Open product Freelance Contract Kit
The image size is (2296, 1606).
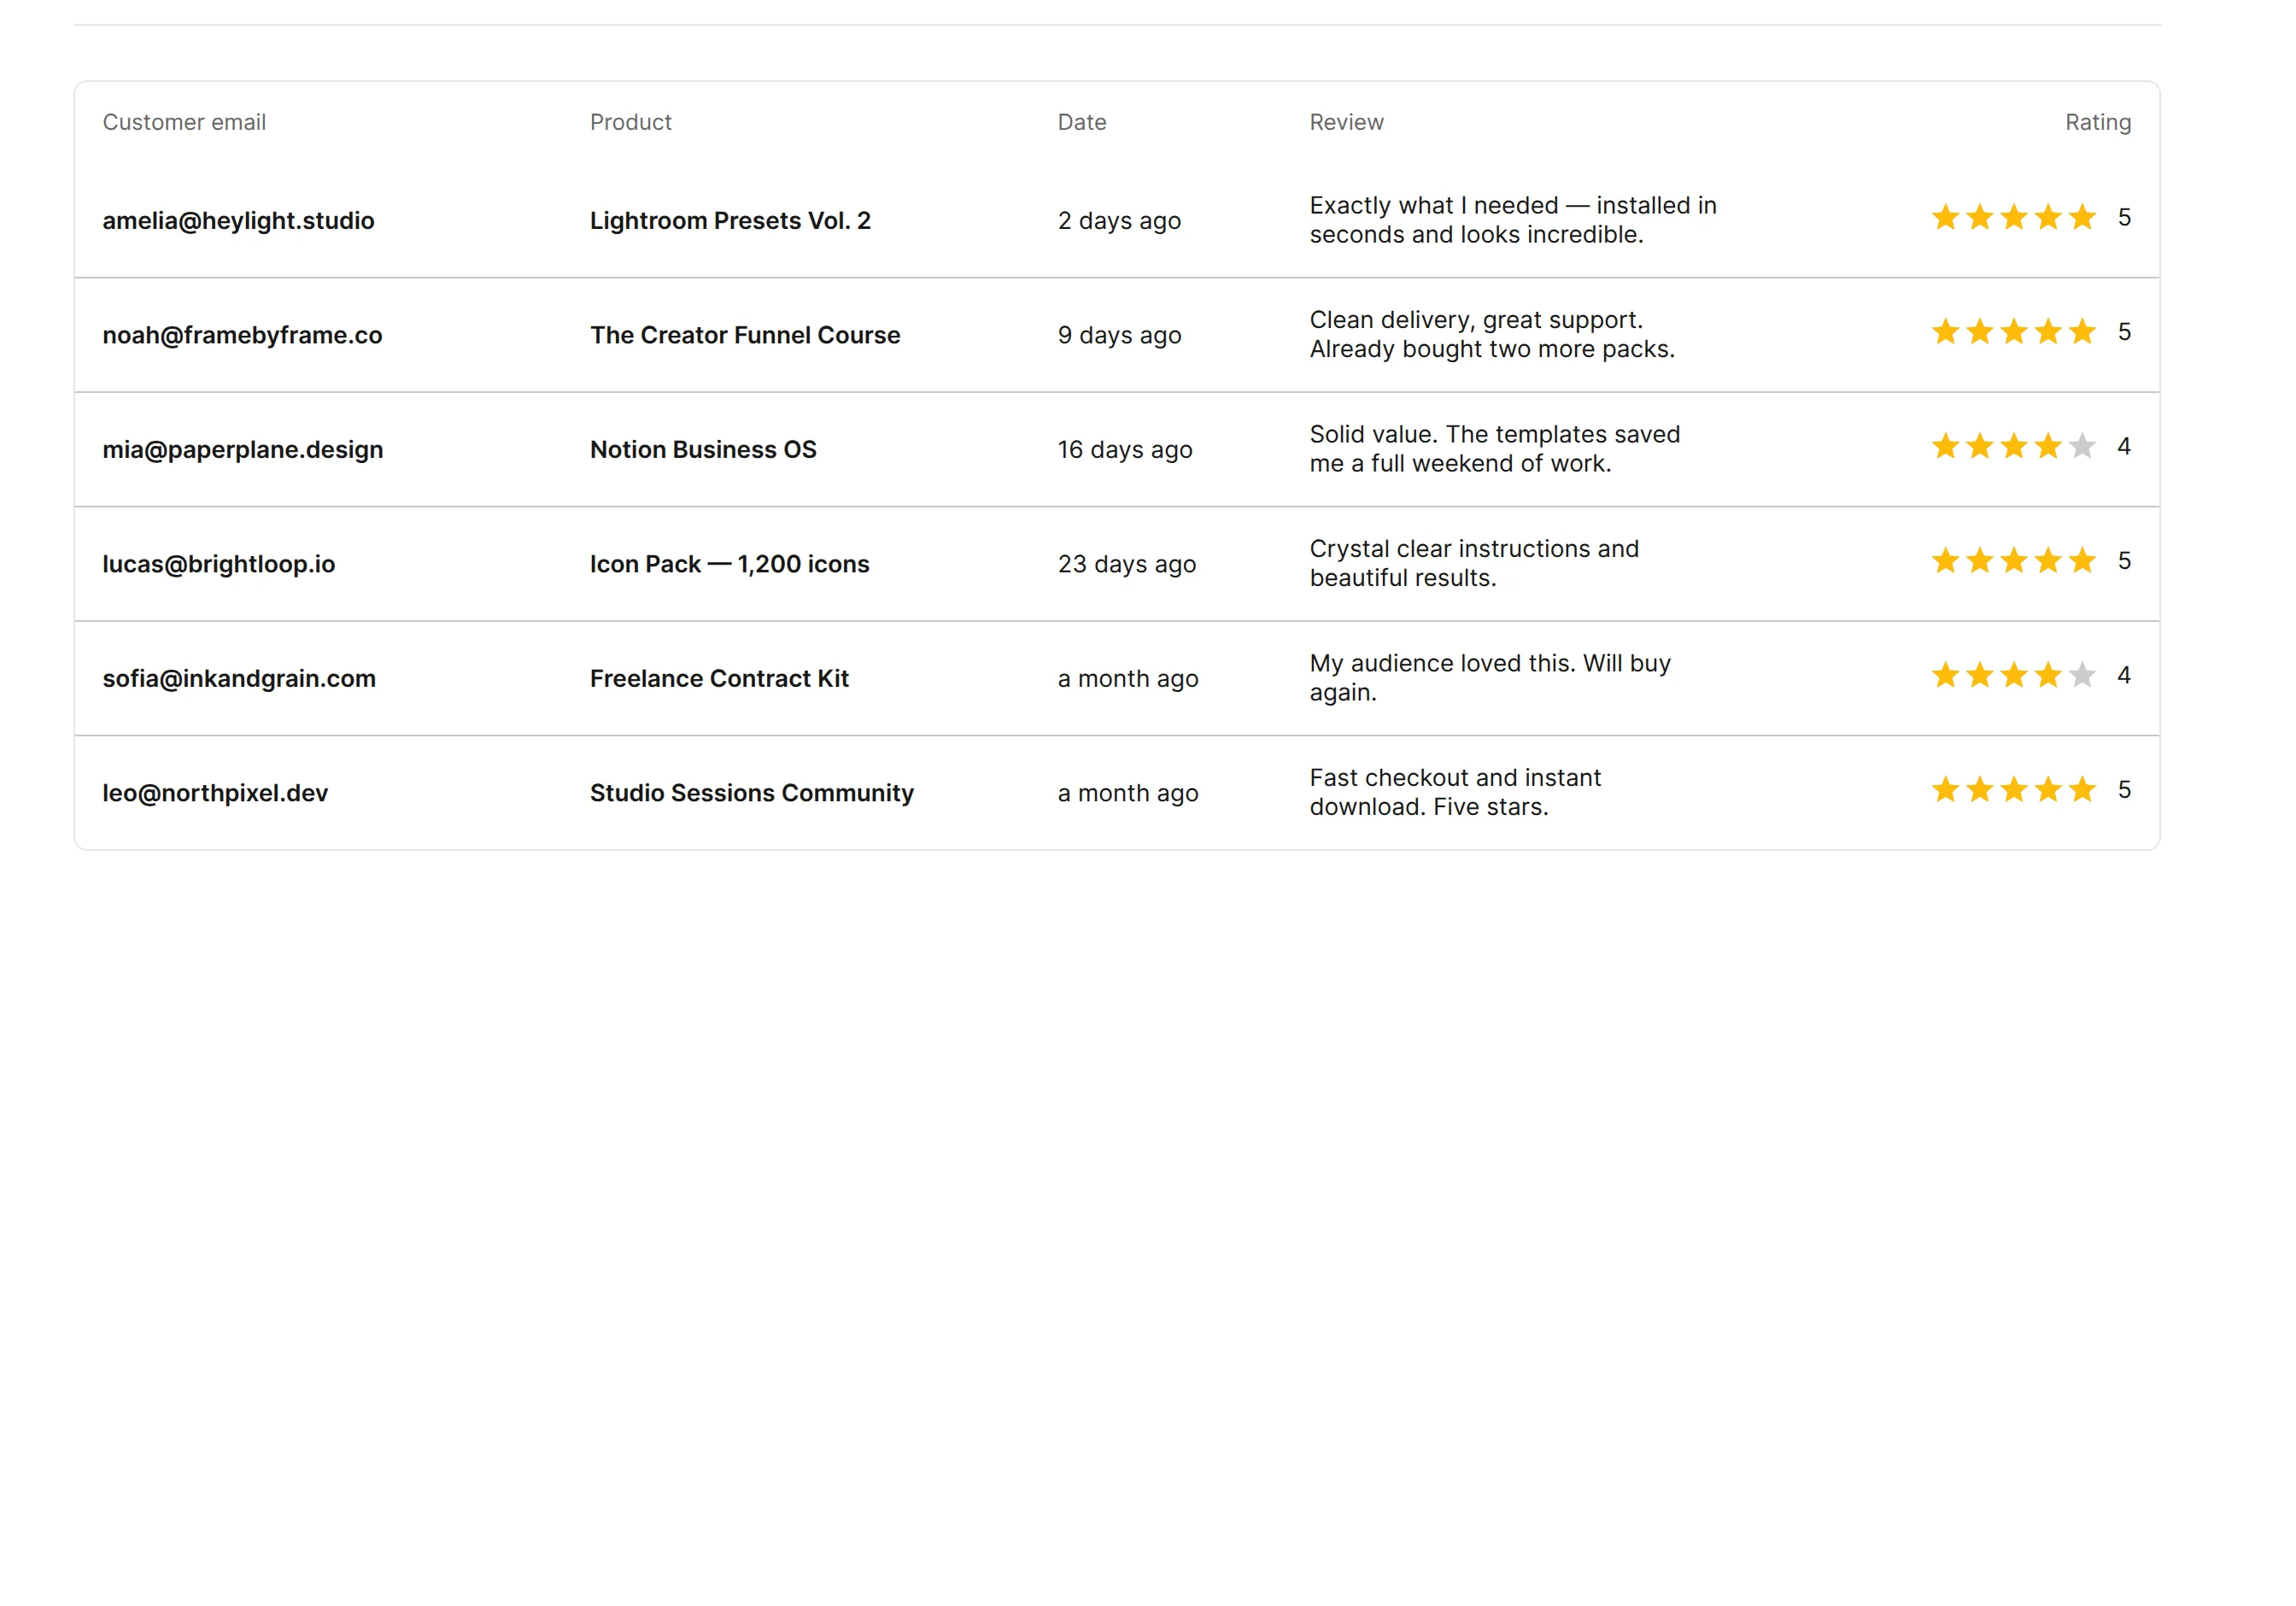coord(719,679)
